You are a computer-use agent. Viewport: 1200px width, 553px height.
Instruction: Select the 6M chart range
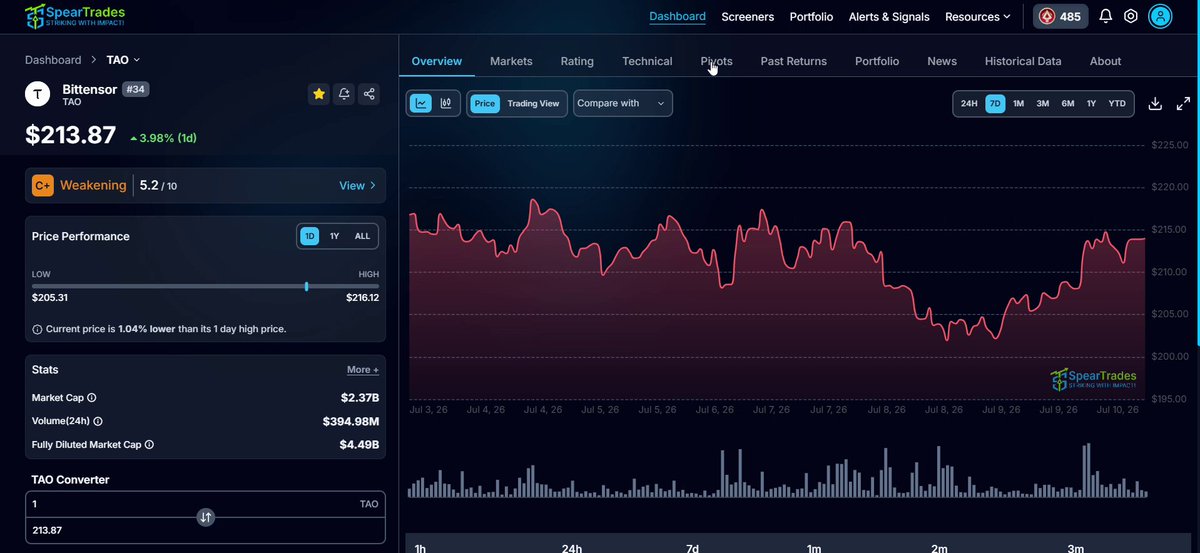pos(1068,103)
